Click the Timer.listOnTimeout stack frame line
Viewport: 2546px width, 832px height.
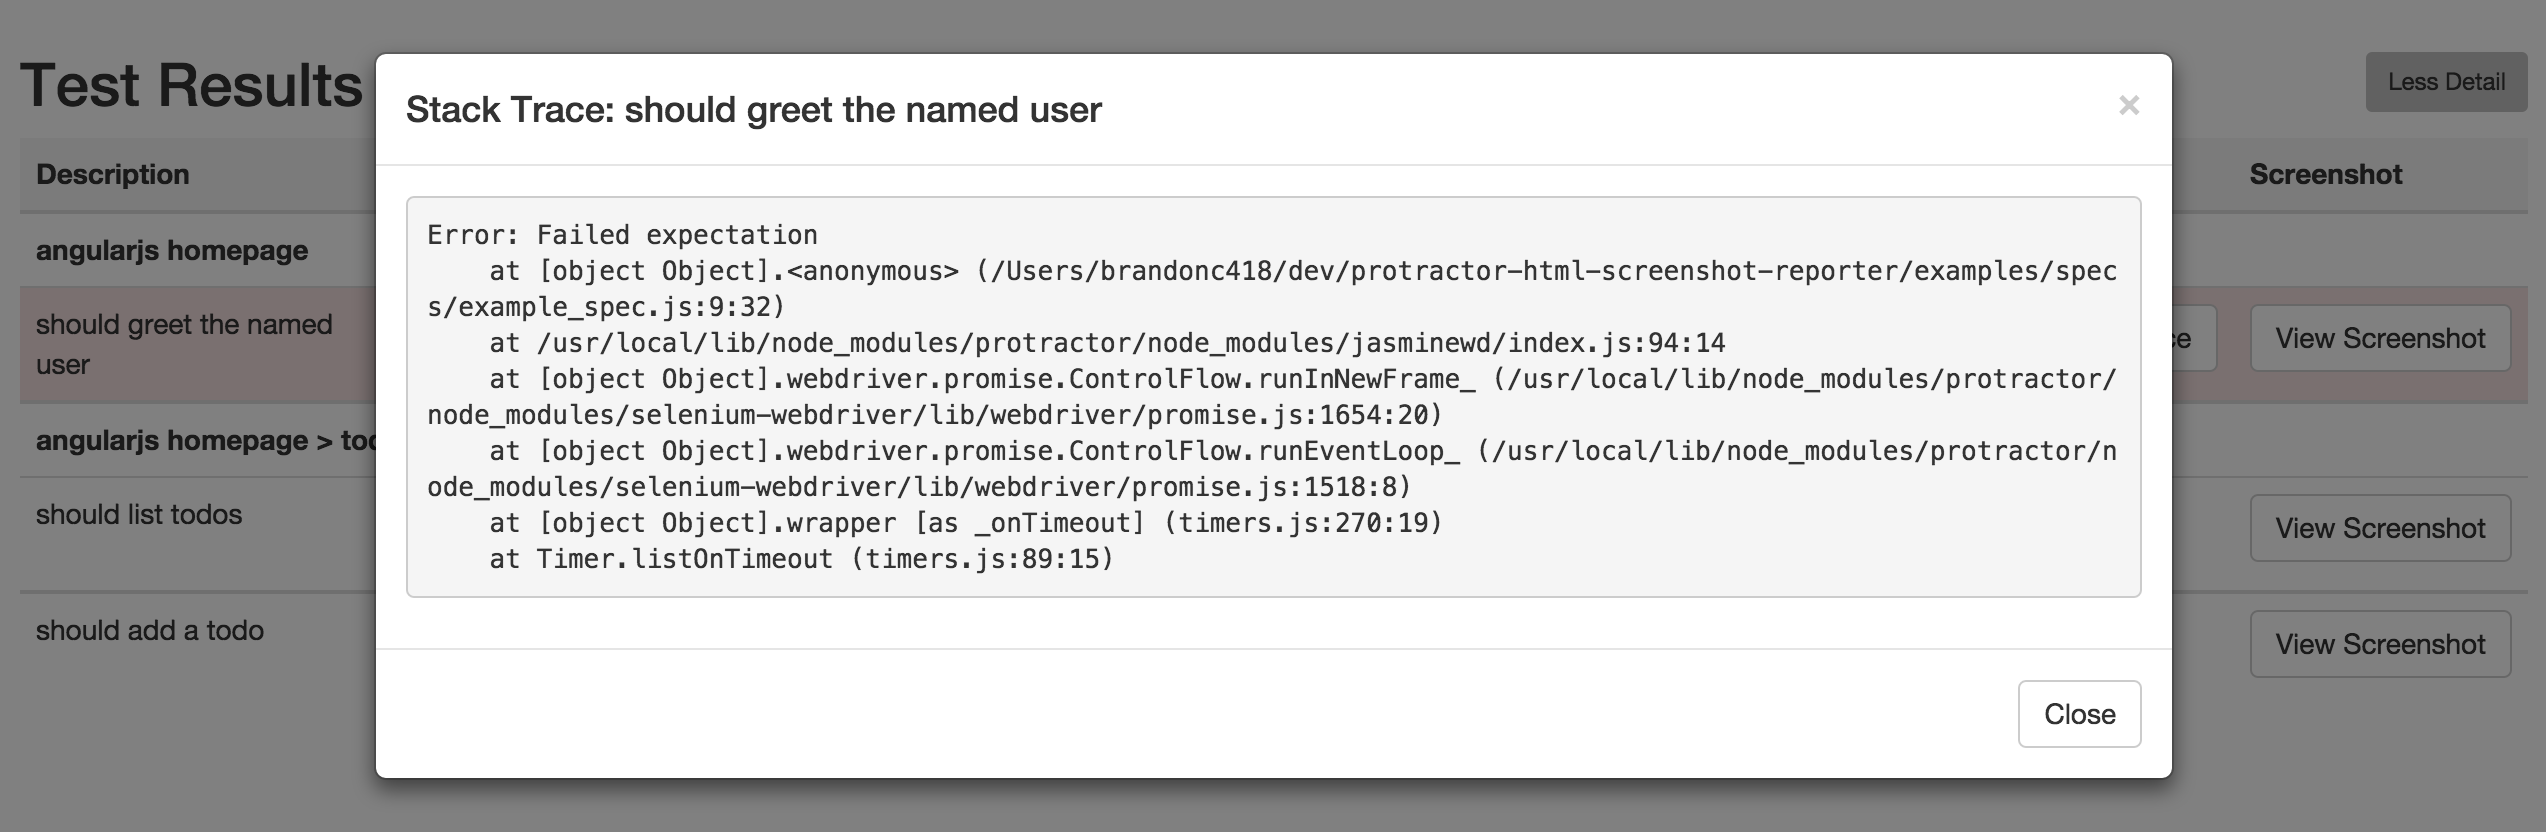[800, 560]
